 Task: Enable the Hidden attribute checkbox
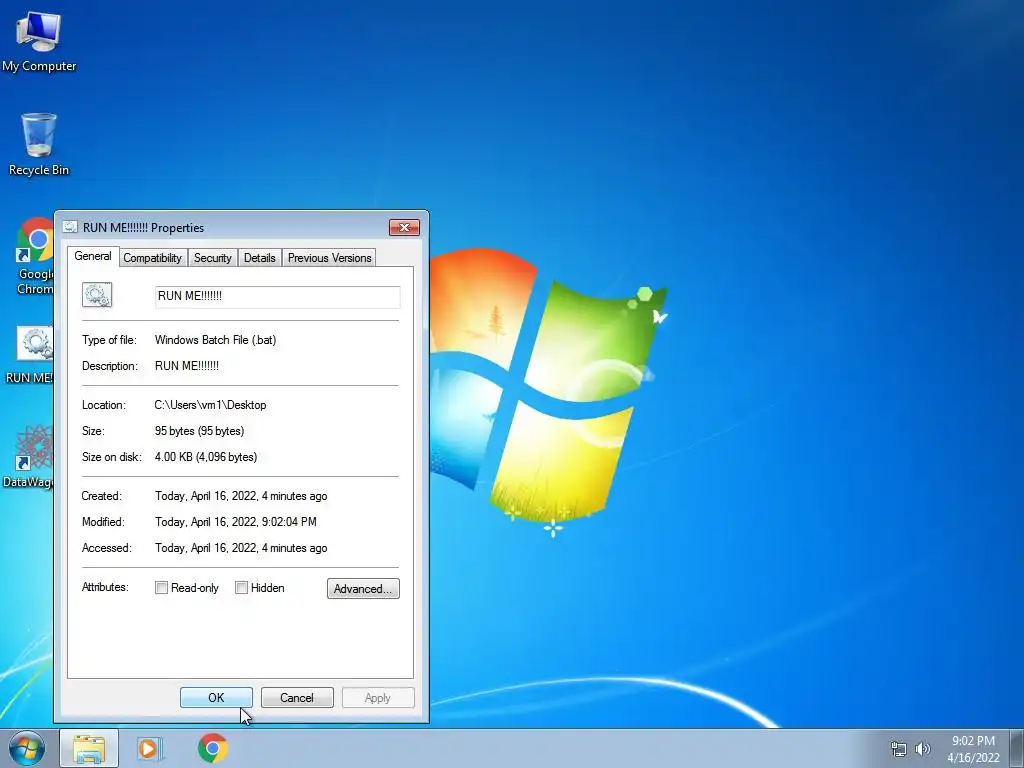tap(242, 588)
